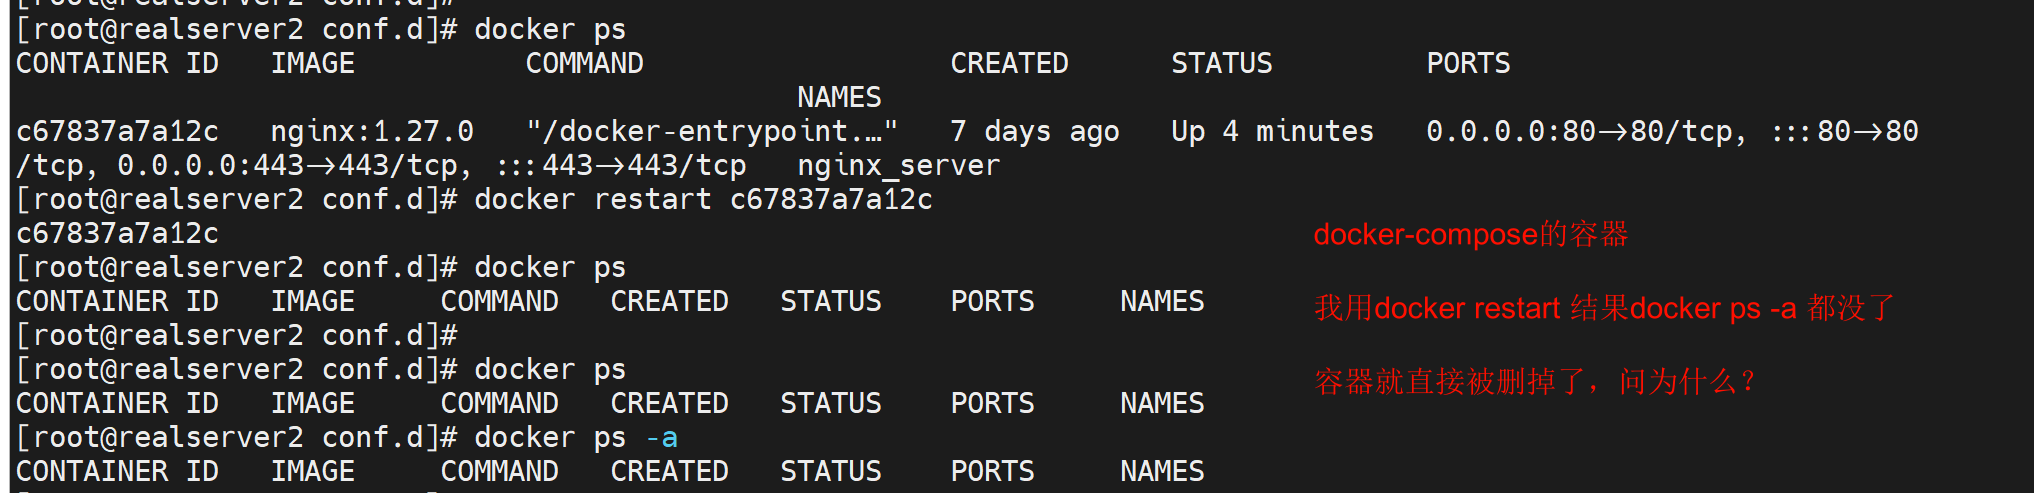This screenshot has height=493, width=2034.
Task: Click the :::443→443/tcp IPv6 port mapping
Action: point(621,166)
